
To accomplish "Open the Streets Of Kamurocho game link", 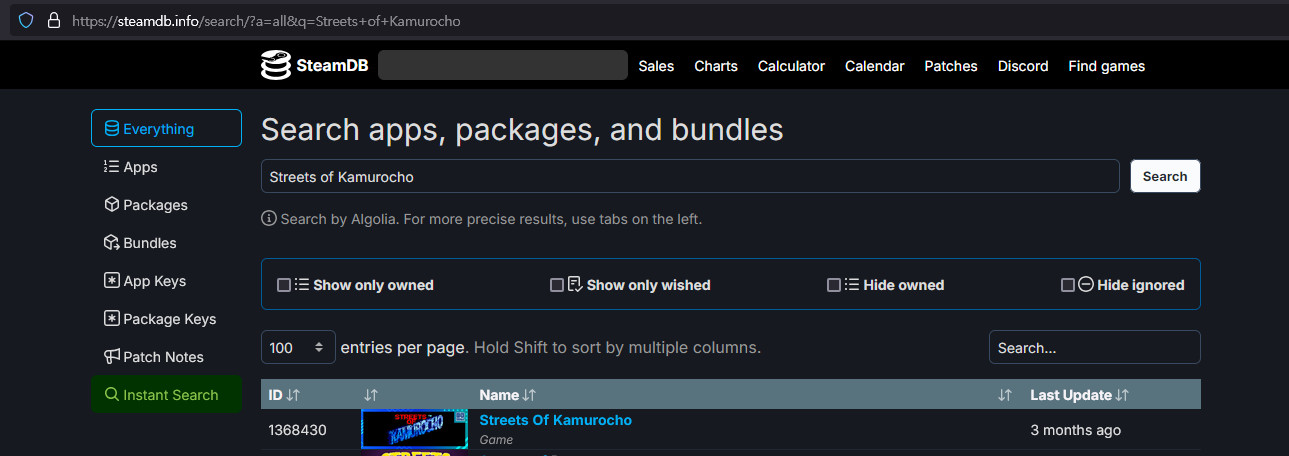I will pyautogui.click(x=556, y=420).
